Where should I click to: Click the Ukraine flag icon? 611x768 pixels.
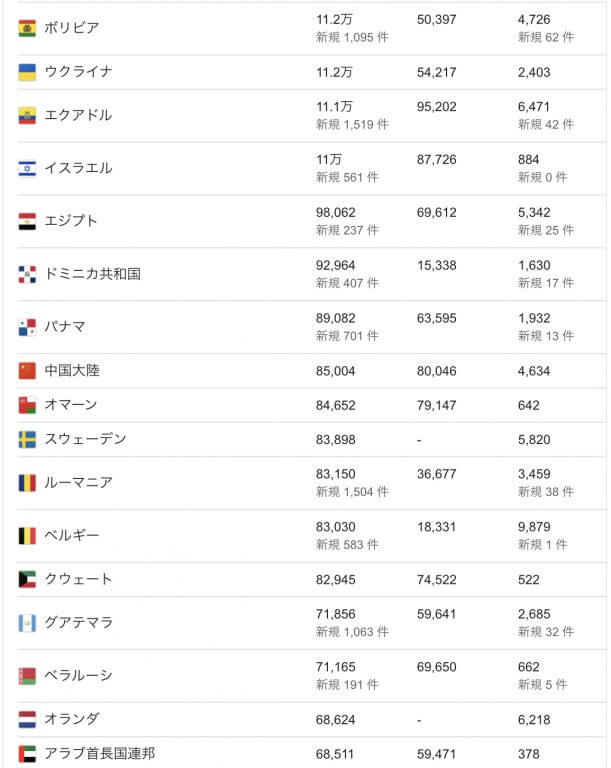27,72
